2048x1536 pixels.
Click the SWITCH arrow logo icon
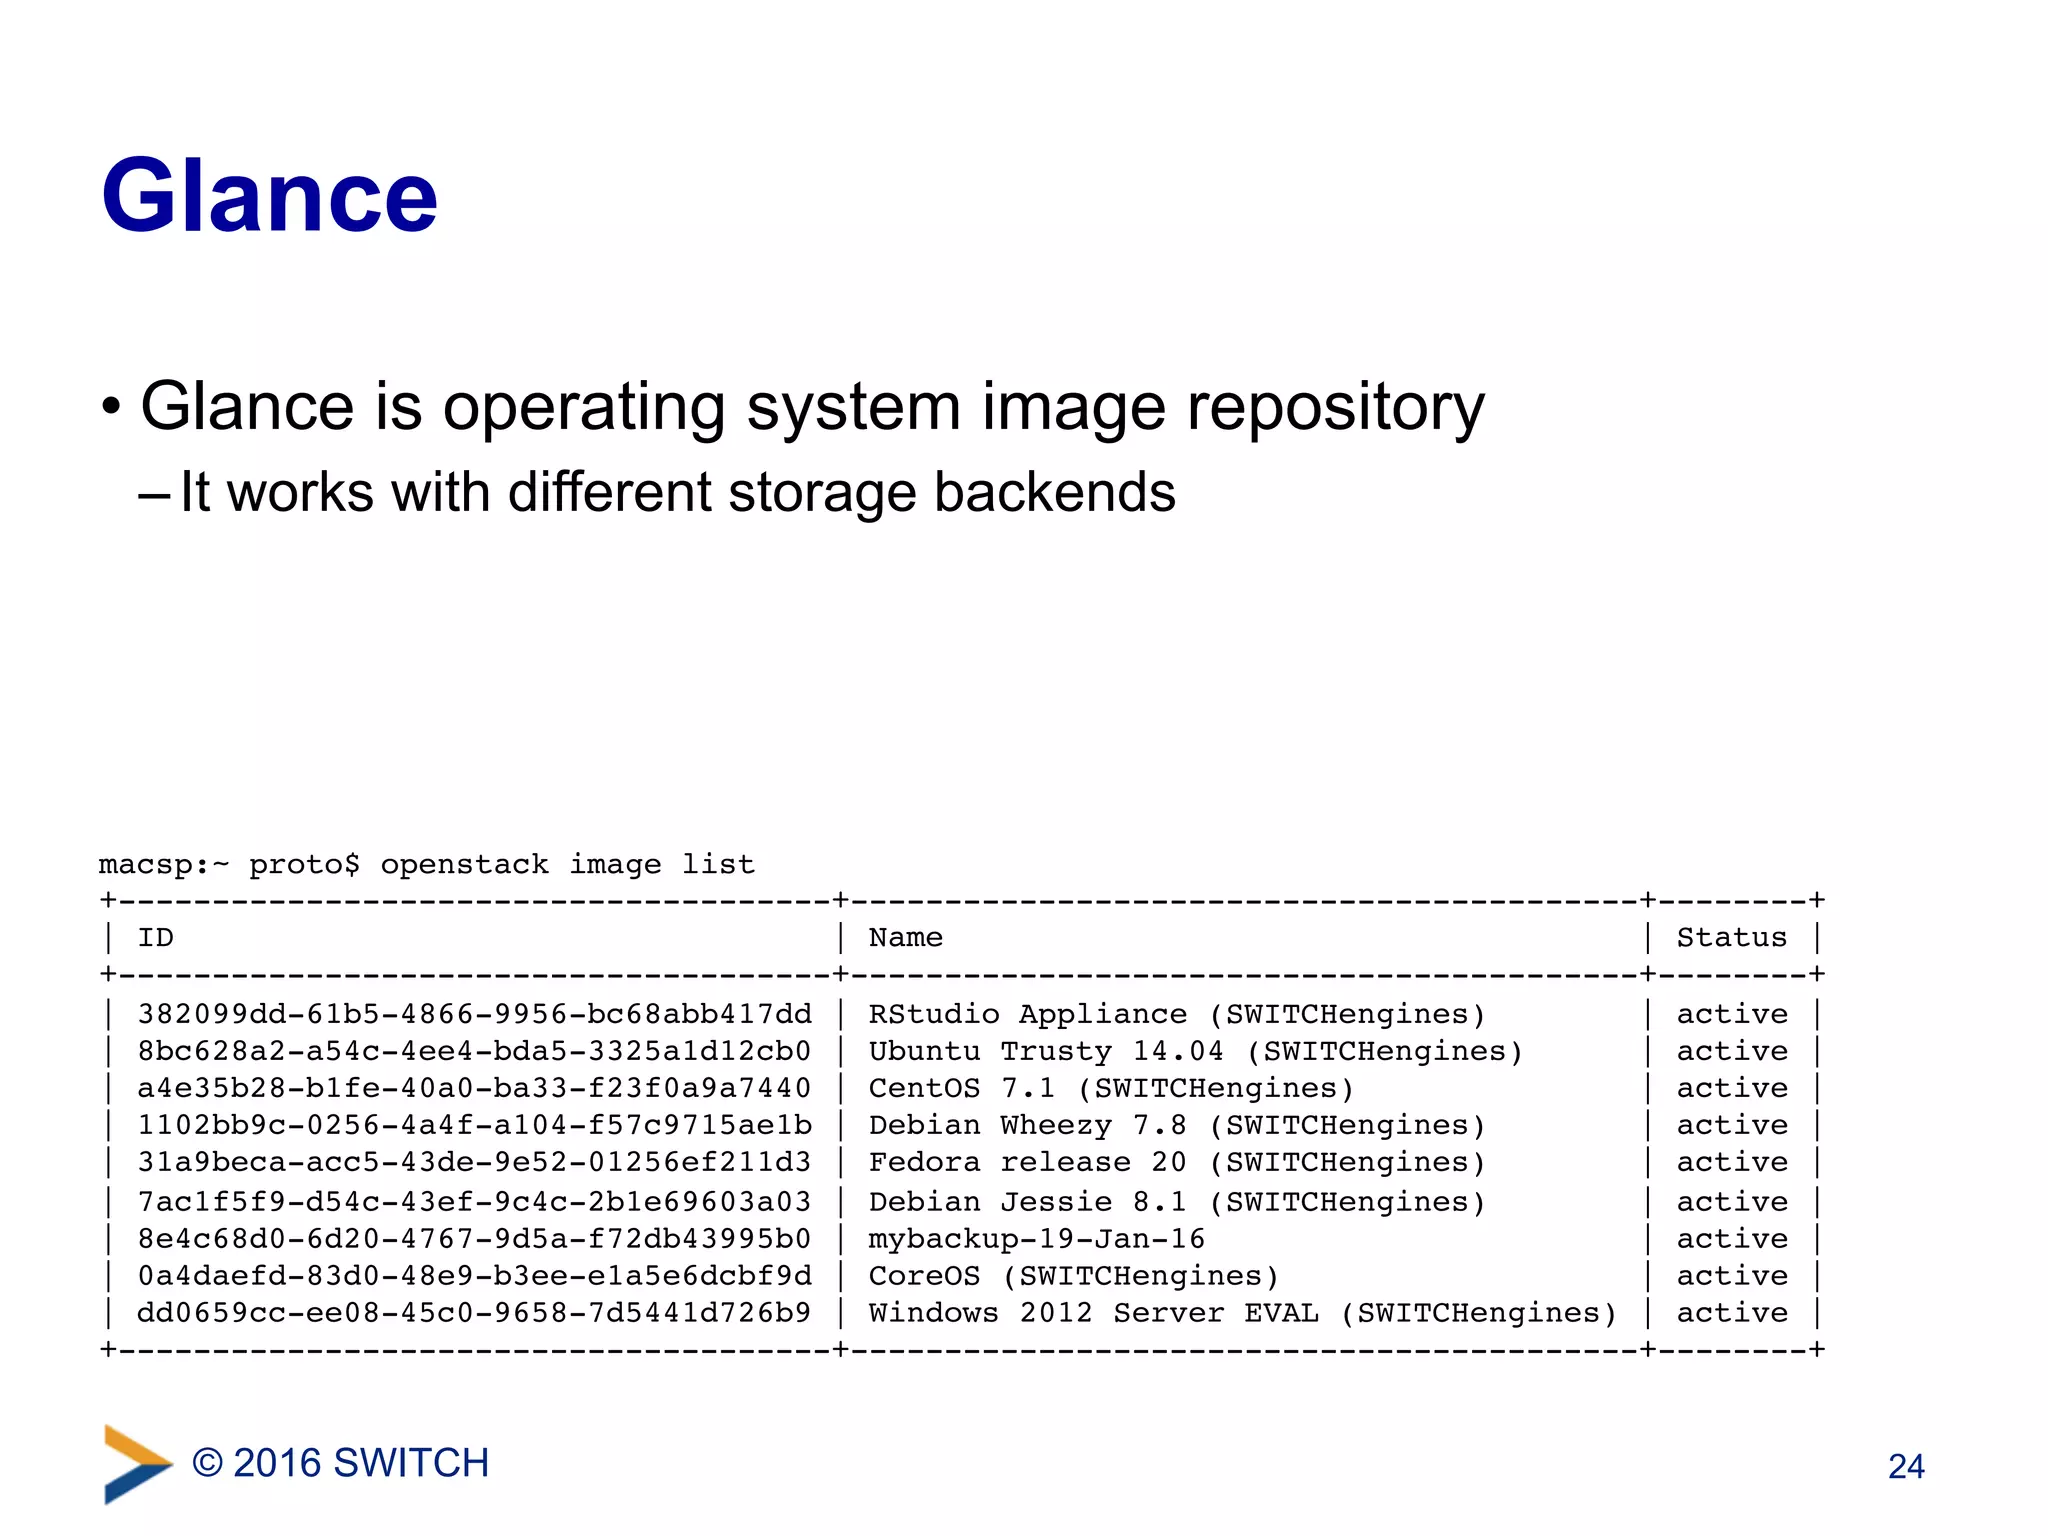[x=138, y=1464]
